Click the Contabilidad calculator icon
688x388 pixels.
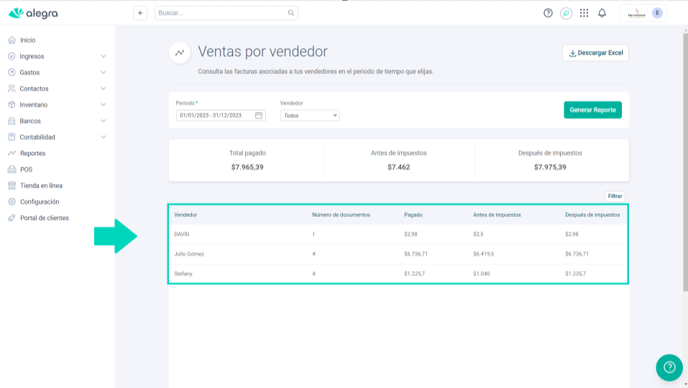(x=12, y=137)
